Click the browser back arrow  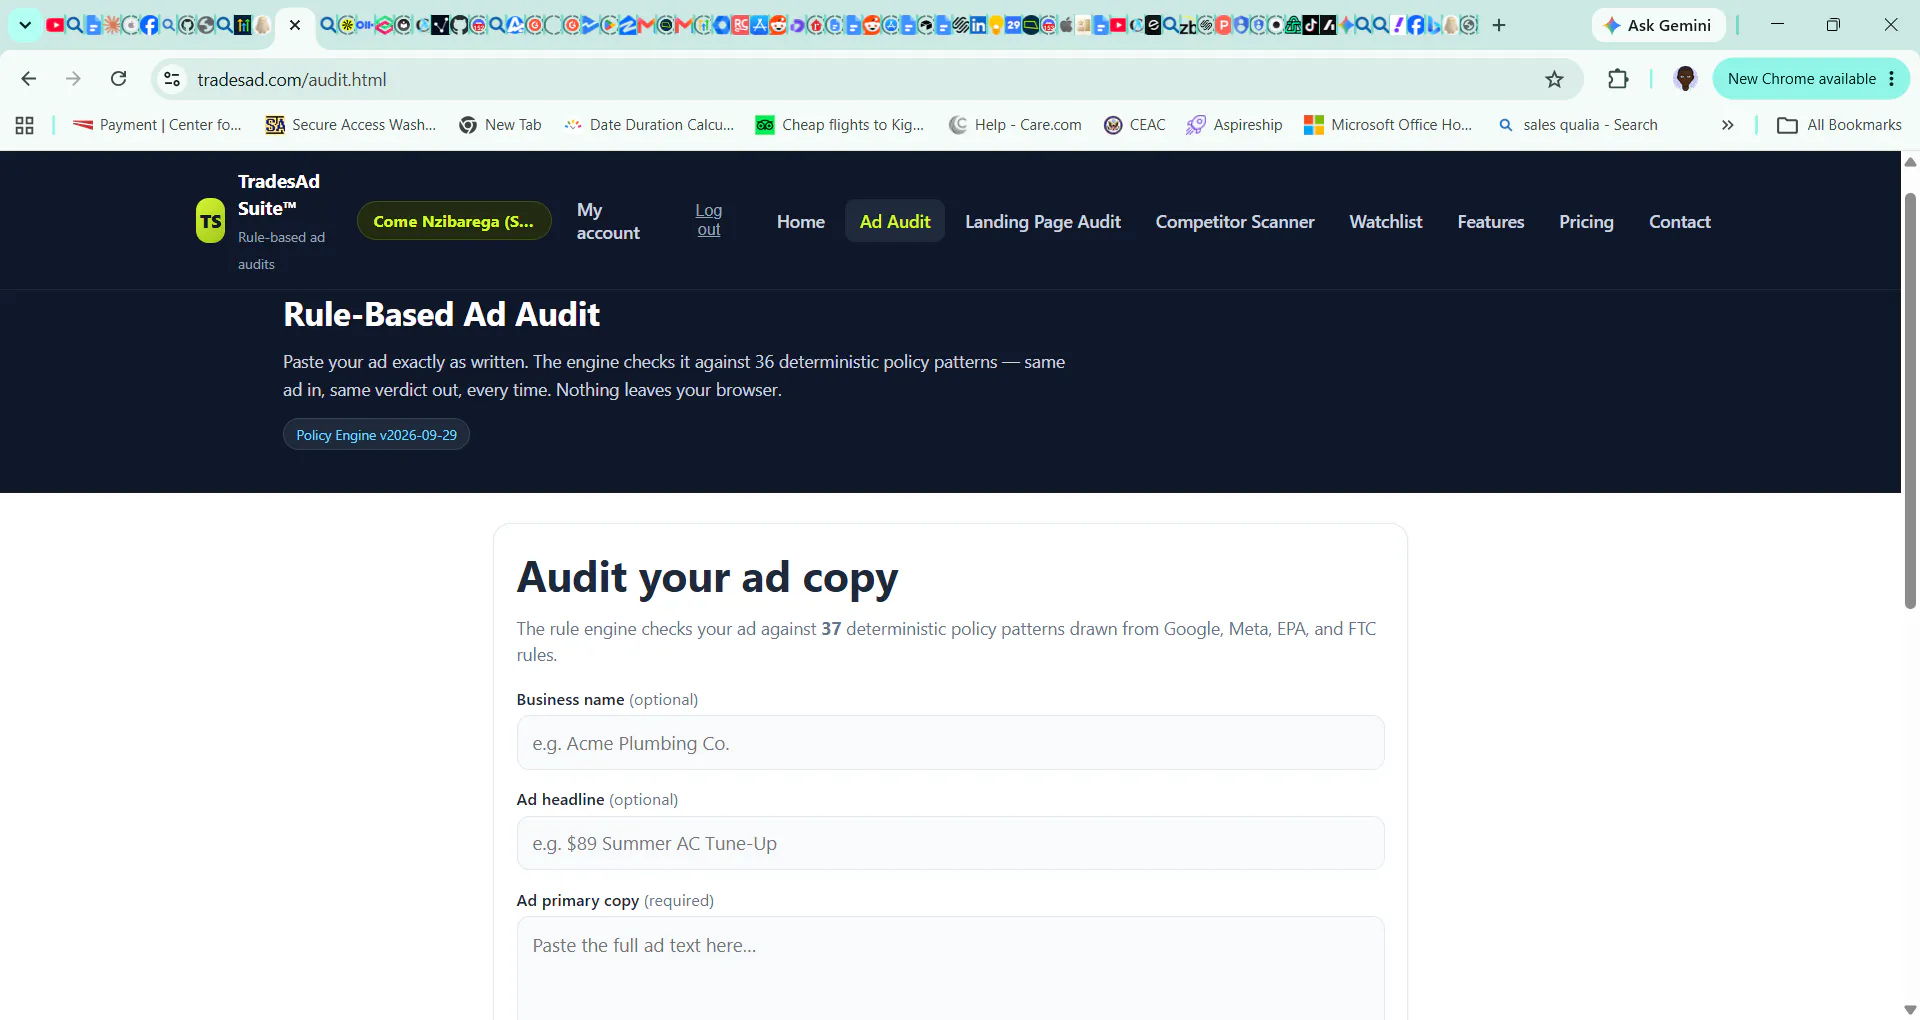pyautogui.click(x=29, y=79)
